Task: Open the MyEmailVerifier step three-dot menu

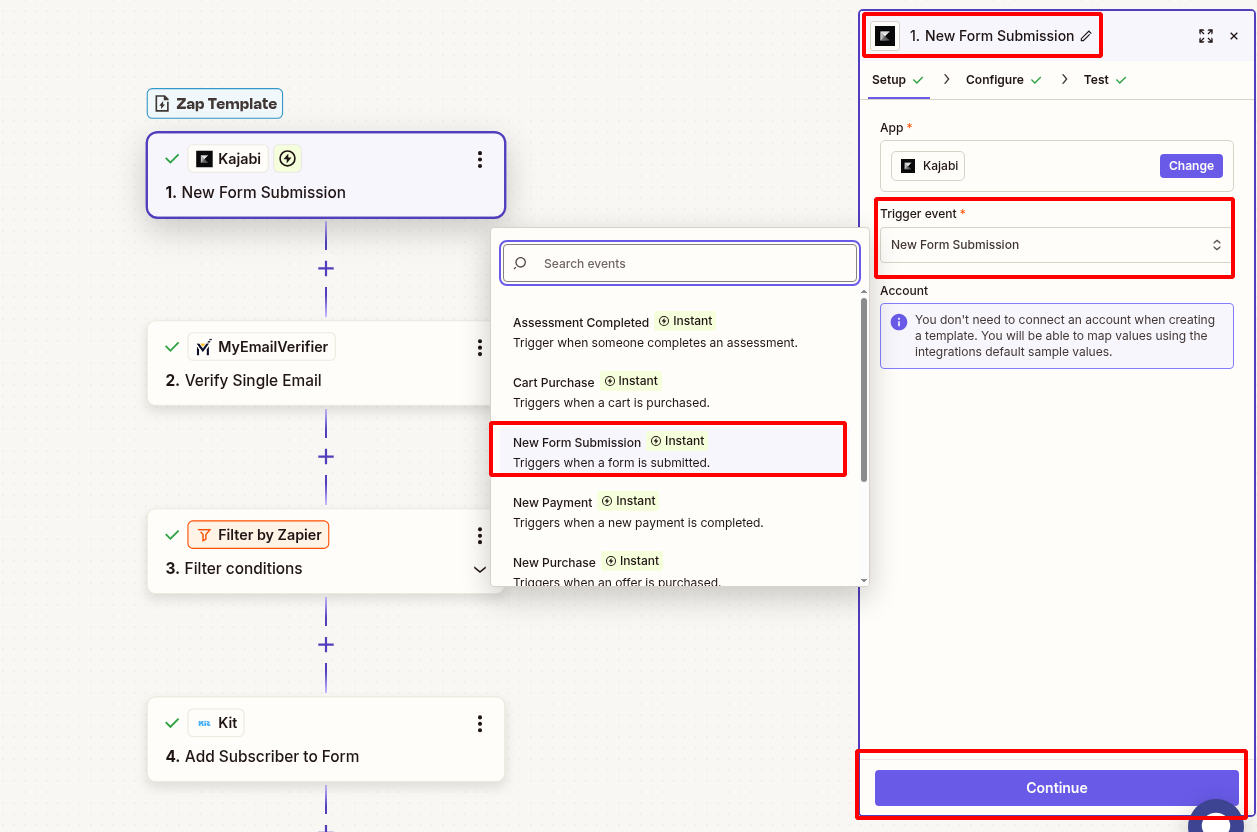Action: point(480,347)
